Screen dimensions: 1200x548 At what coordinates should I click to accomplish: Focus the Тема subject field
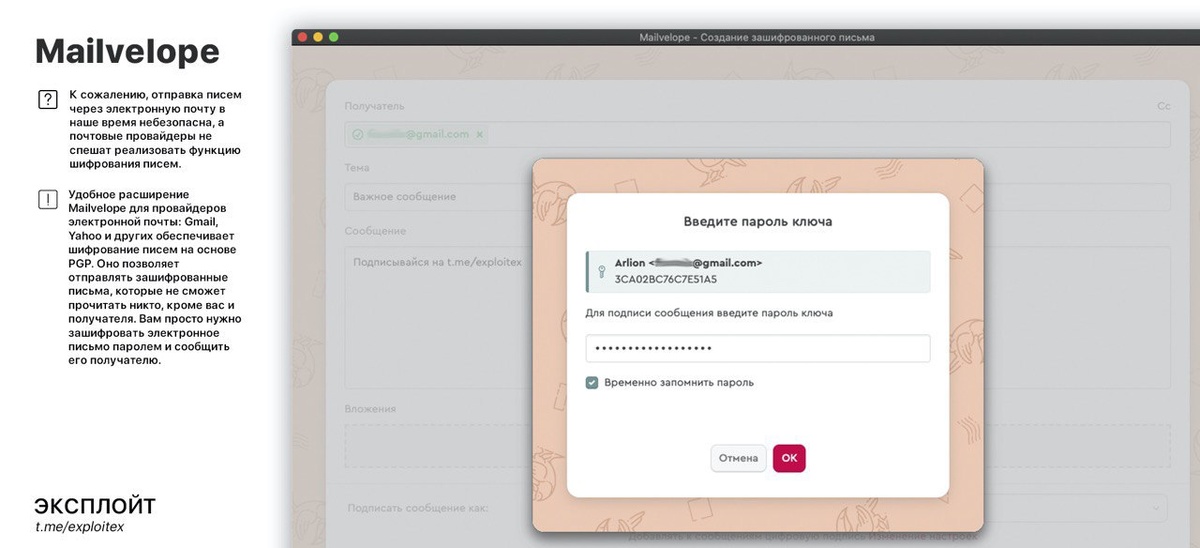(x=757, y=196)
